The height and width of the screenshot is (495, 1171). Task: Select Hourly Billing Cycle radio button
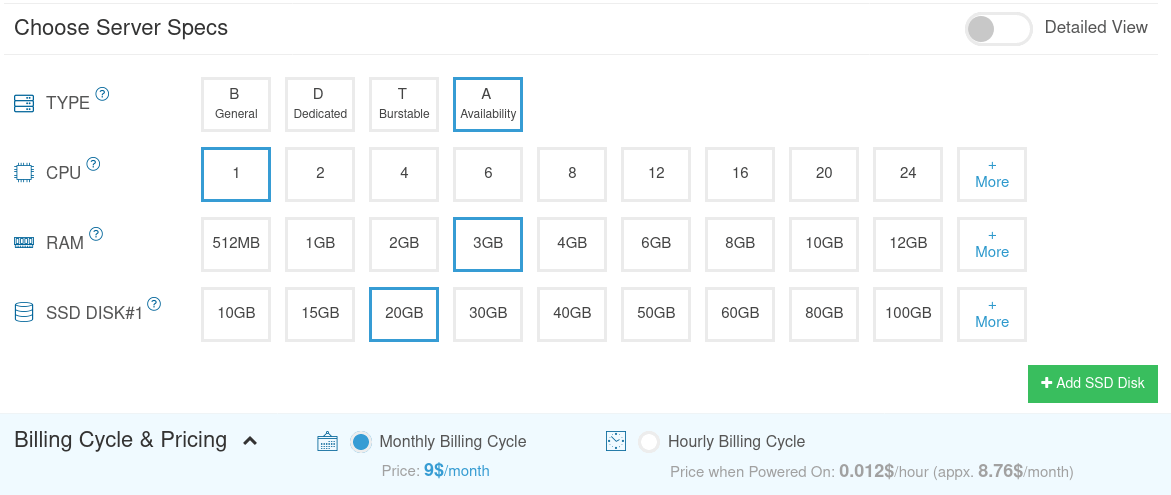(x=649, y=441)
